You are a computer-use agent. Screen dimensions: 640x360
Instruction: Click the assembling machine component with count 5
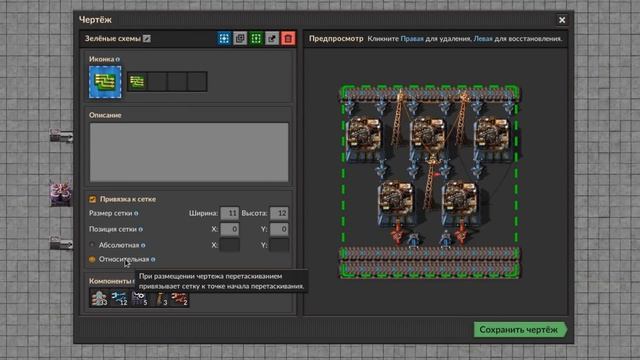139,298
